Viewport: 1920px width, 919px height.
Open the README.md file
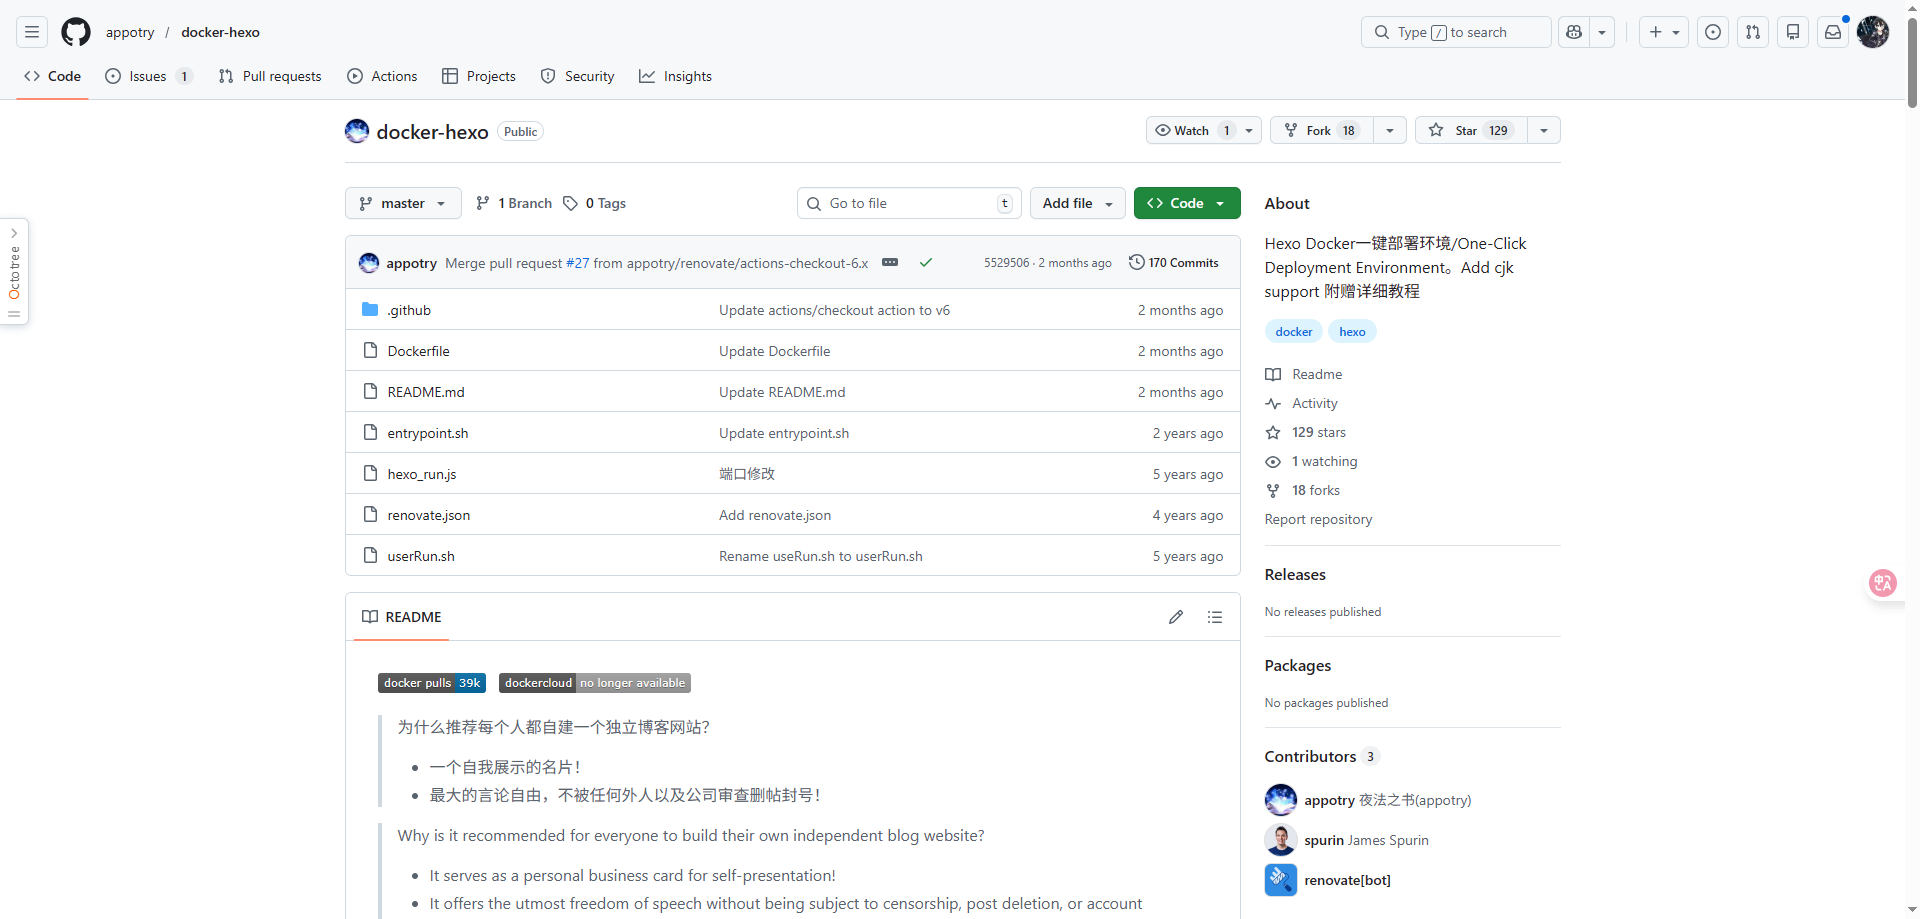point(426,392)
